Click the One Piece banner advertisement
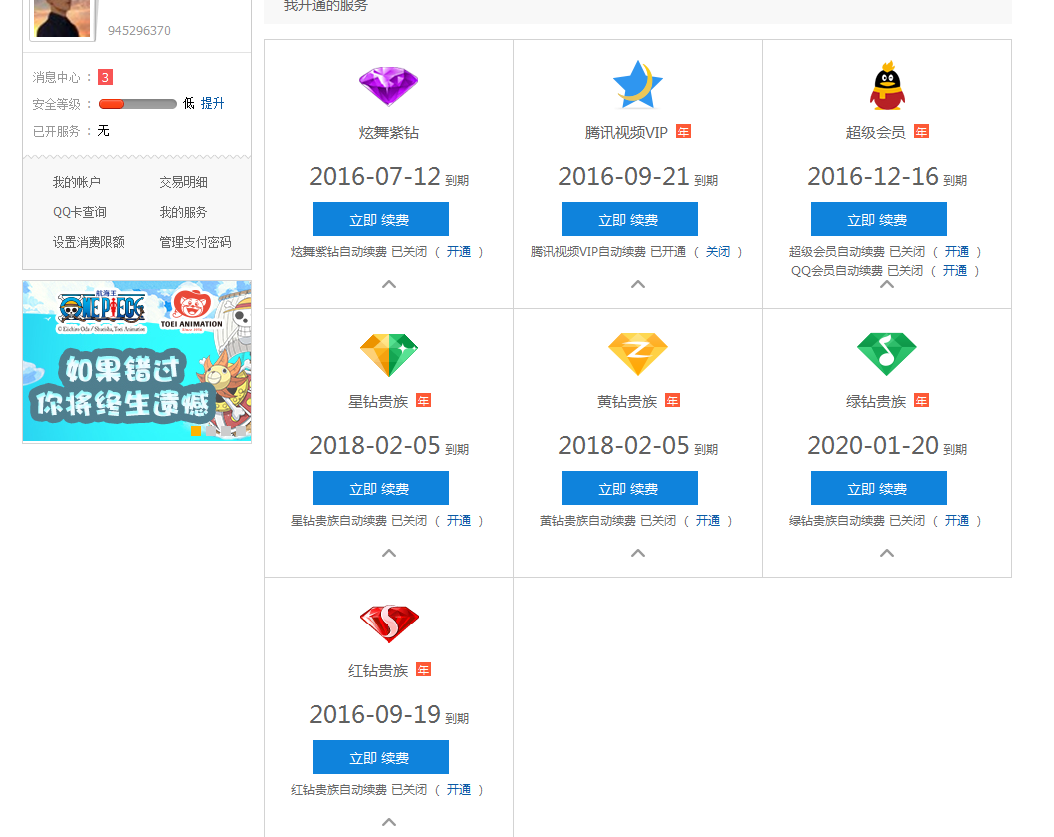The width and height of the screenshot is (1054, 837). pos(136,362)
